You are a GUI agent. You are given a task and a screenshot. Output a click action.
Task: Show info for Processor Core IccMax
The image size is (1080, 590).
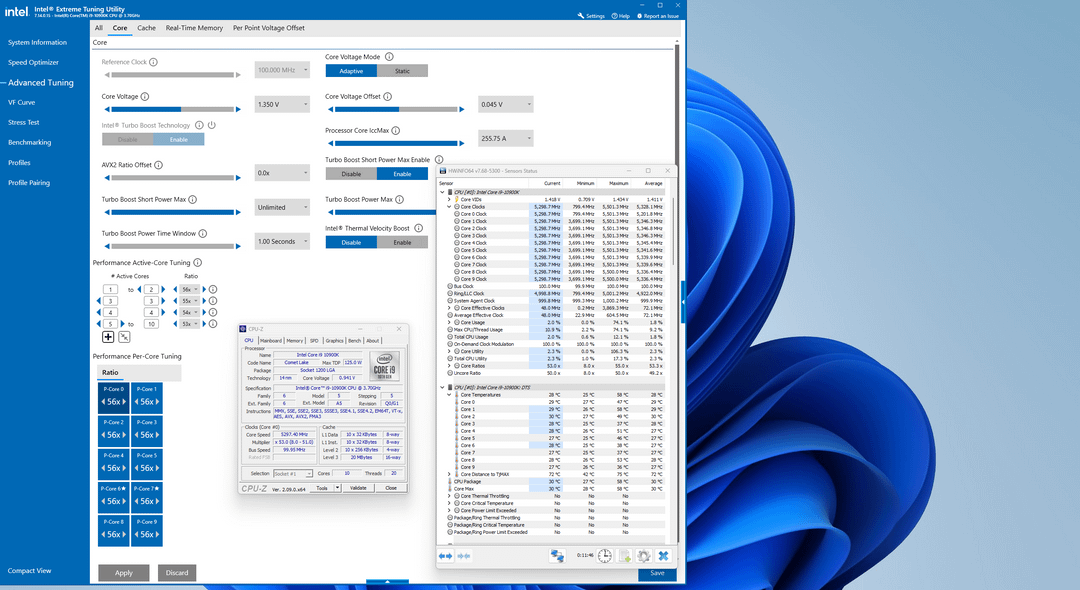pyautogui.click(x=396, y=130)
